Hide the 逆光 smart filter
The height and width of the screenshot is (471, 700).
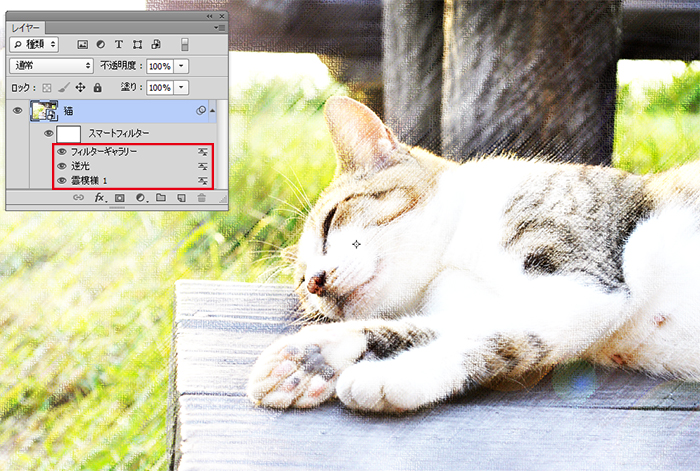pos(62,166)
